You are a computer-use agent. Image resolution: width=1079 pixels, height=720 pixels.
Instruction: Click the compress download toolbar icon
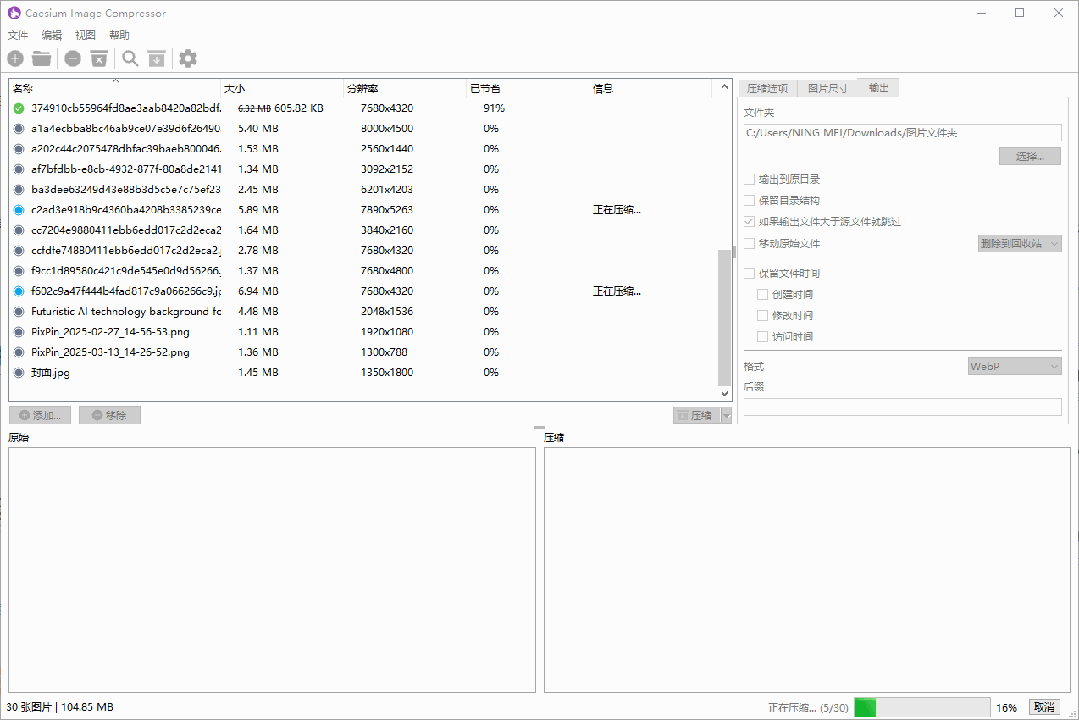tap(157, 59)
